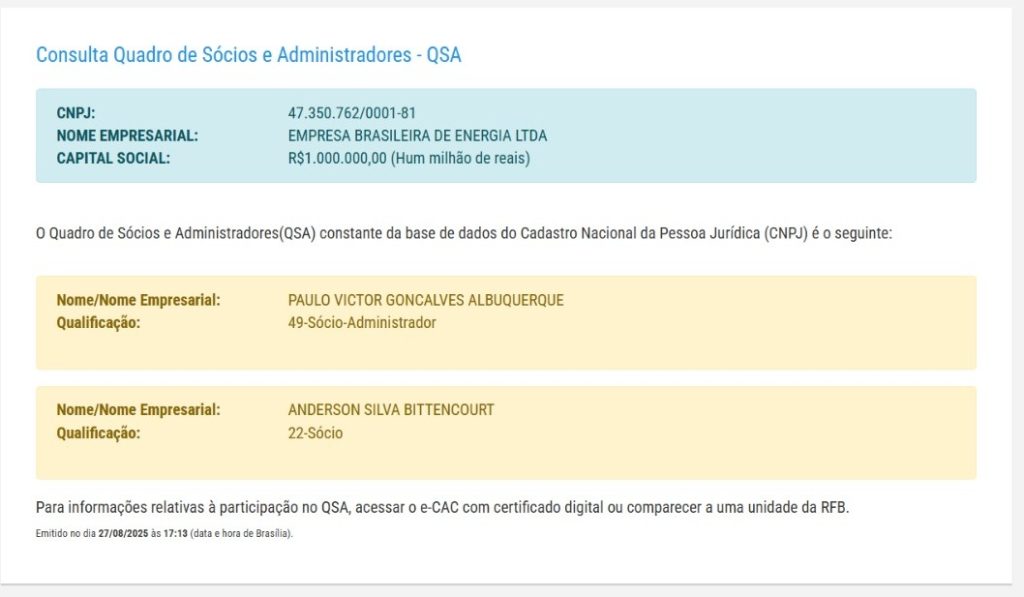Select the 49-Sócio-Administrador qualification

pos(362,322)
